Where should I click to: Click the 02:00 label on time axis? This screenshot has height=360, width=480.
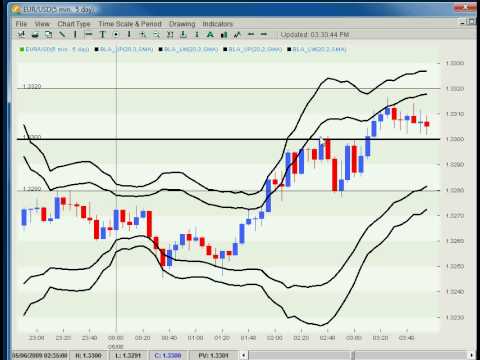pos(275,338)
